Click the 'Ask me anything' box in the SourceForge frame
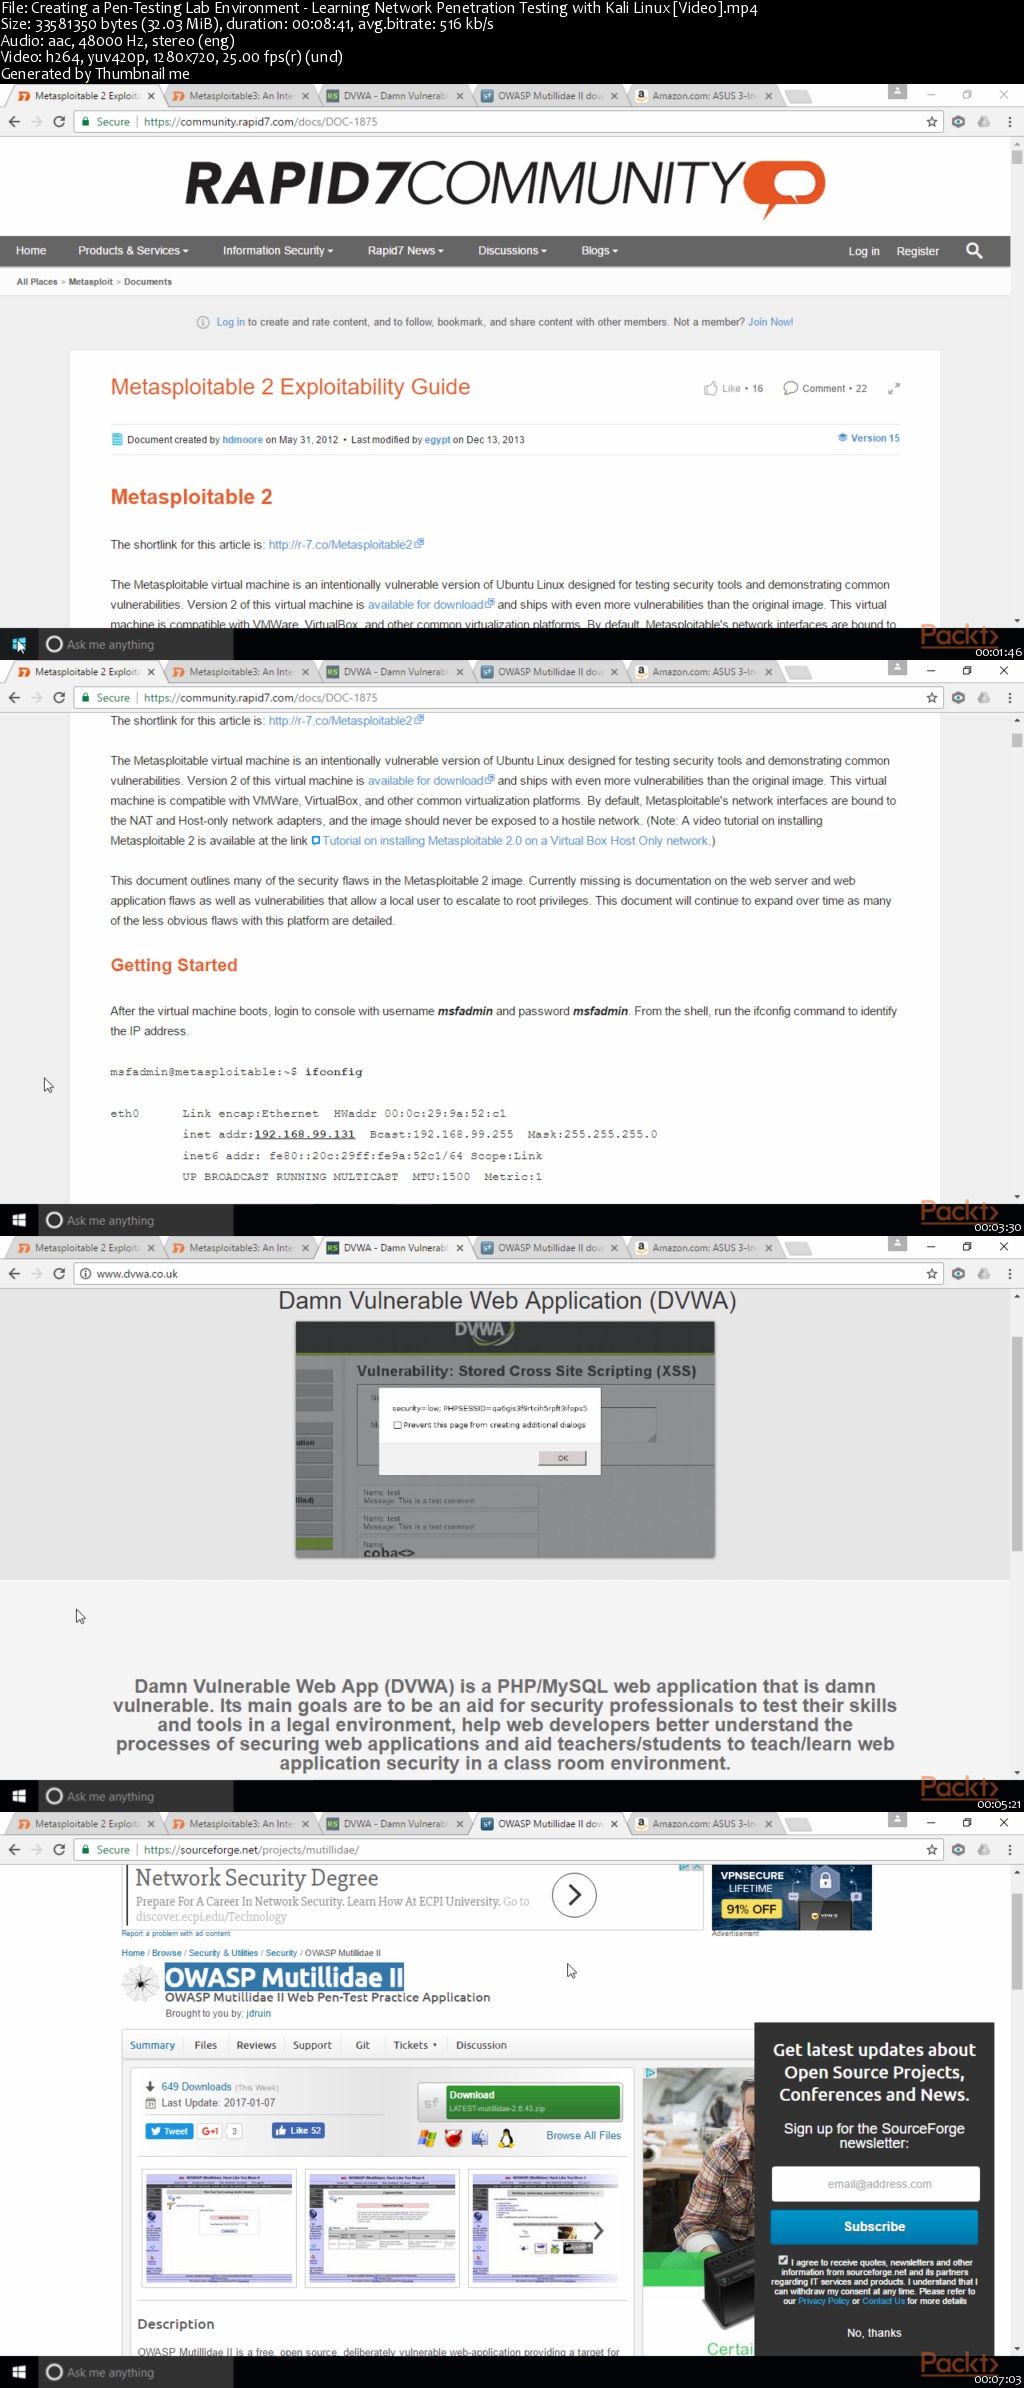 (135, 2372)
